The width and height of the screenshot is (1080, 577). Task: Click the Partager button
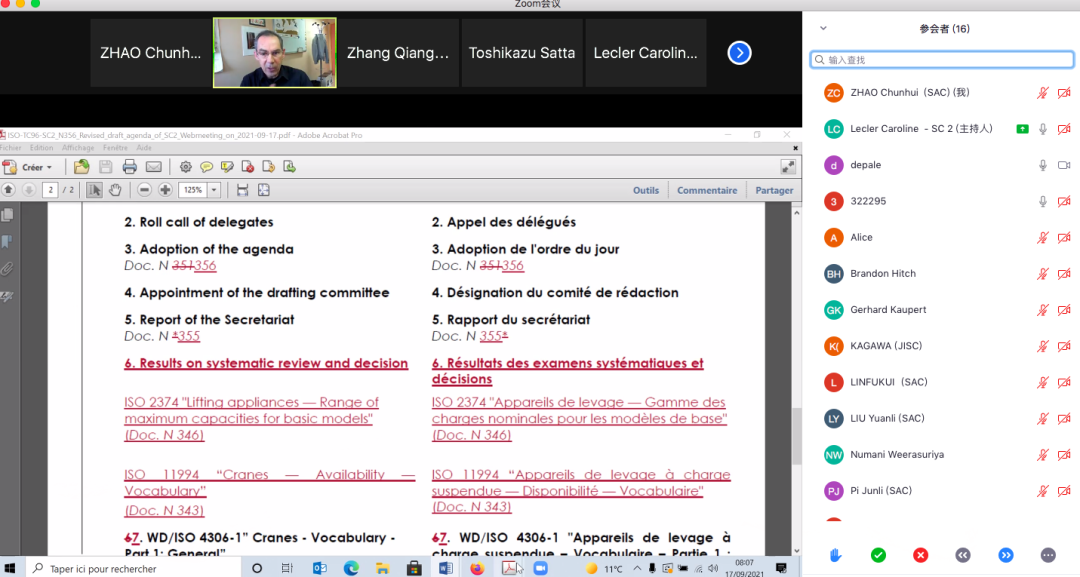pos(774,190)
